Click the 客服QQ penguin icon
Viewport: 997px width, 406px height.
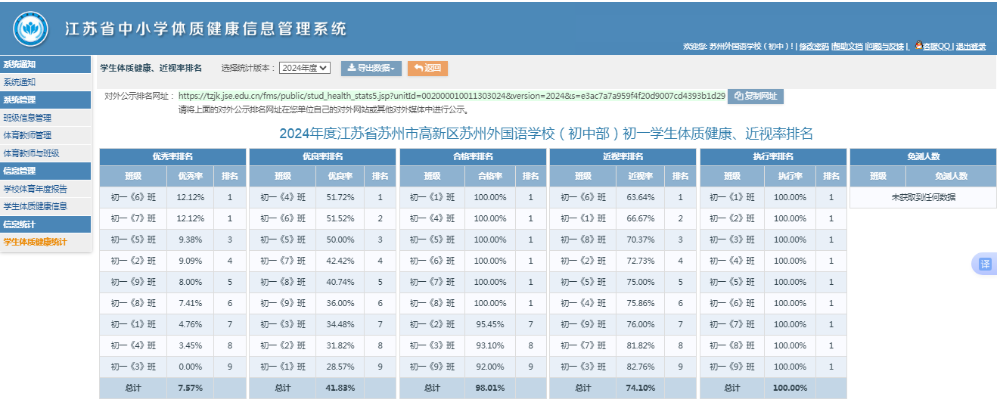click(918, 46)
